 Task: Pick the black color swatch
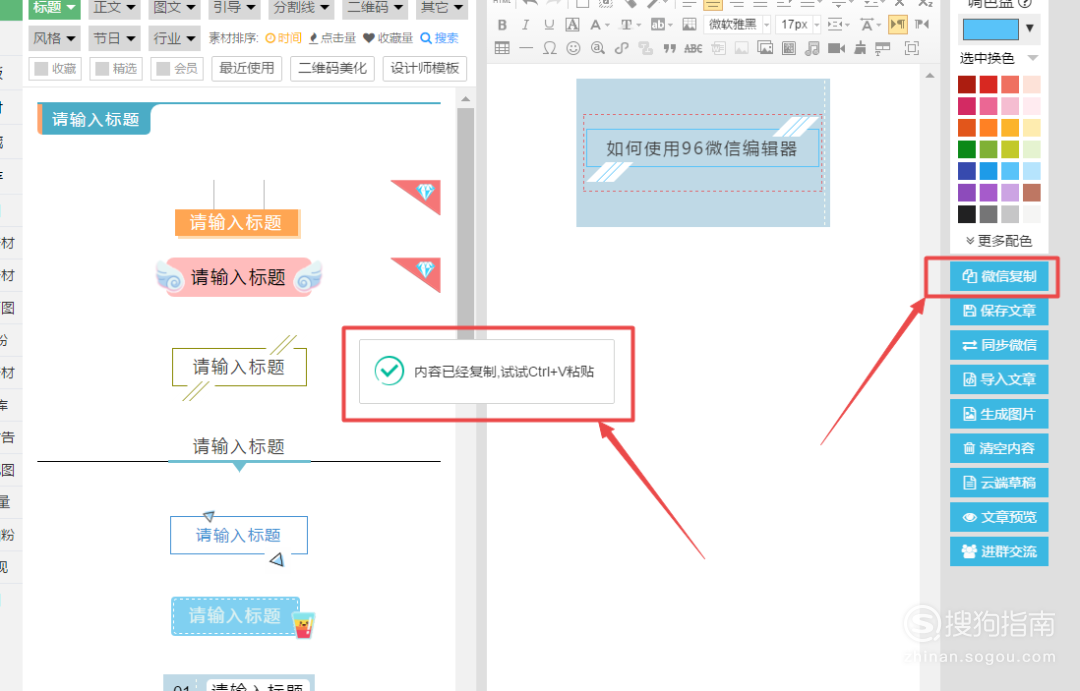966,214
